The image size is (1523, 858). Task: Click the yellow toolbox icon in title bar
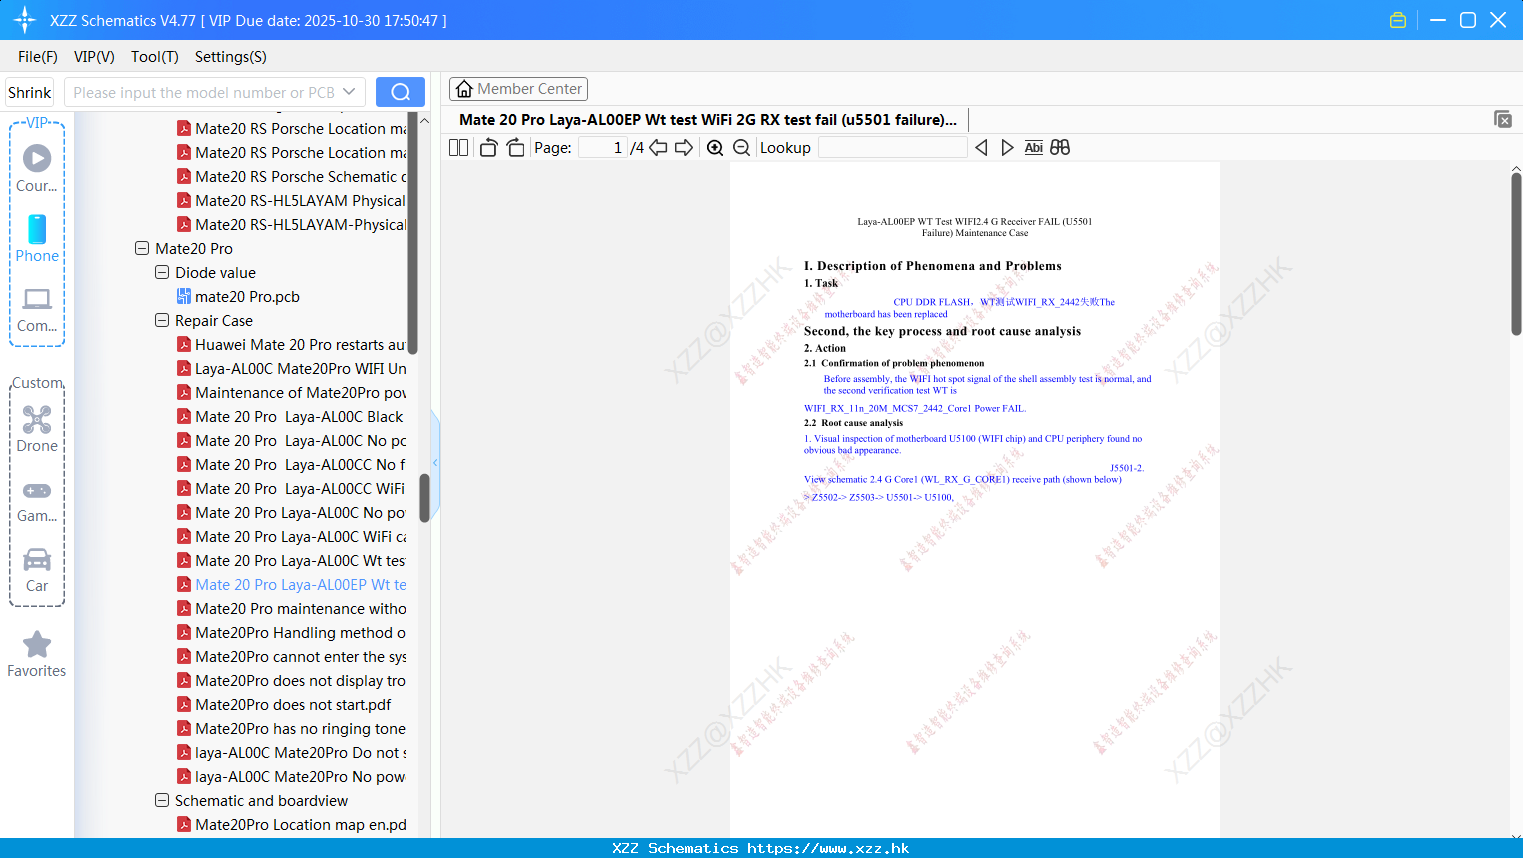pyautogui.click(x=1398, y=20)
